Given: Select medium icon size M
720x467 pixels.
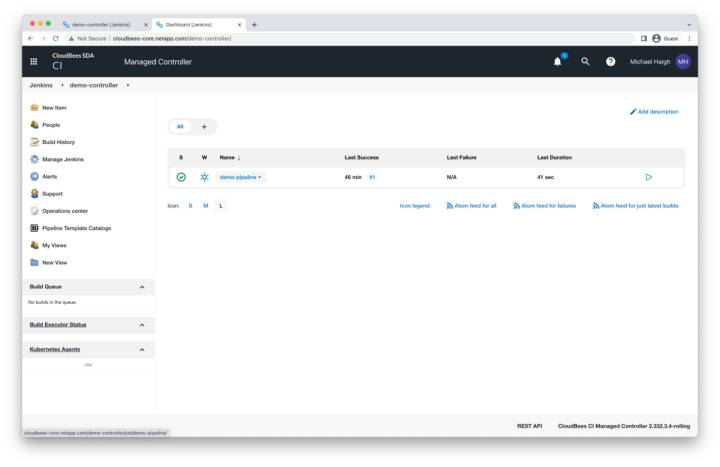Looking at the screenshot, I should 205,205.
